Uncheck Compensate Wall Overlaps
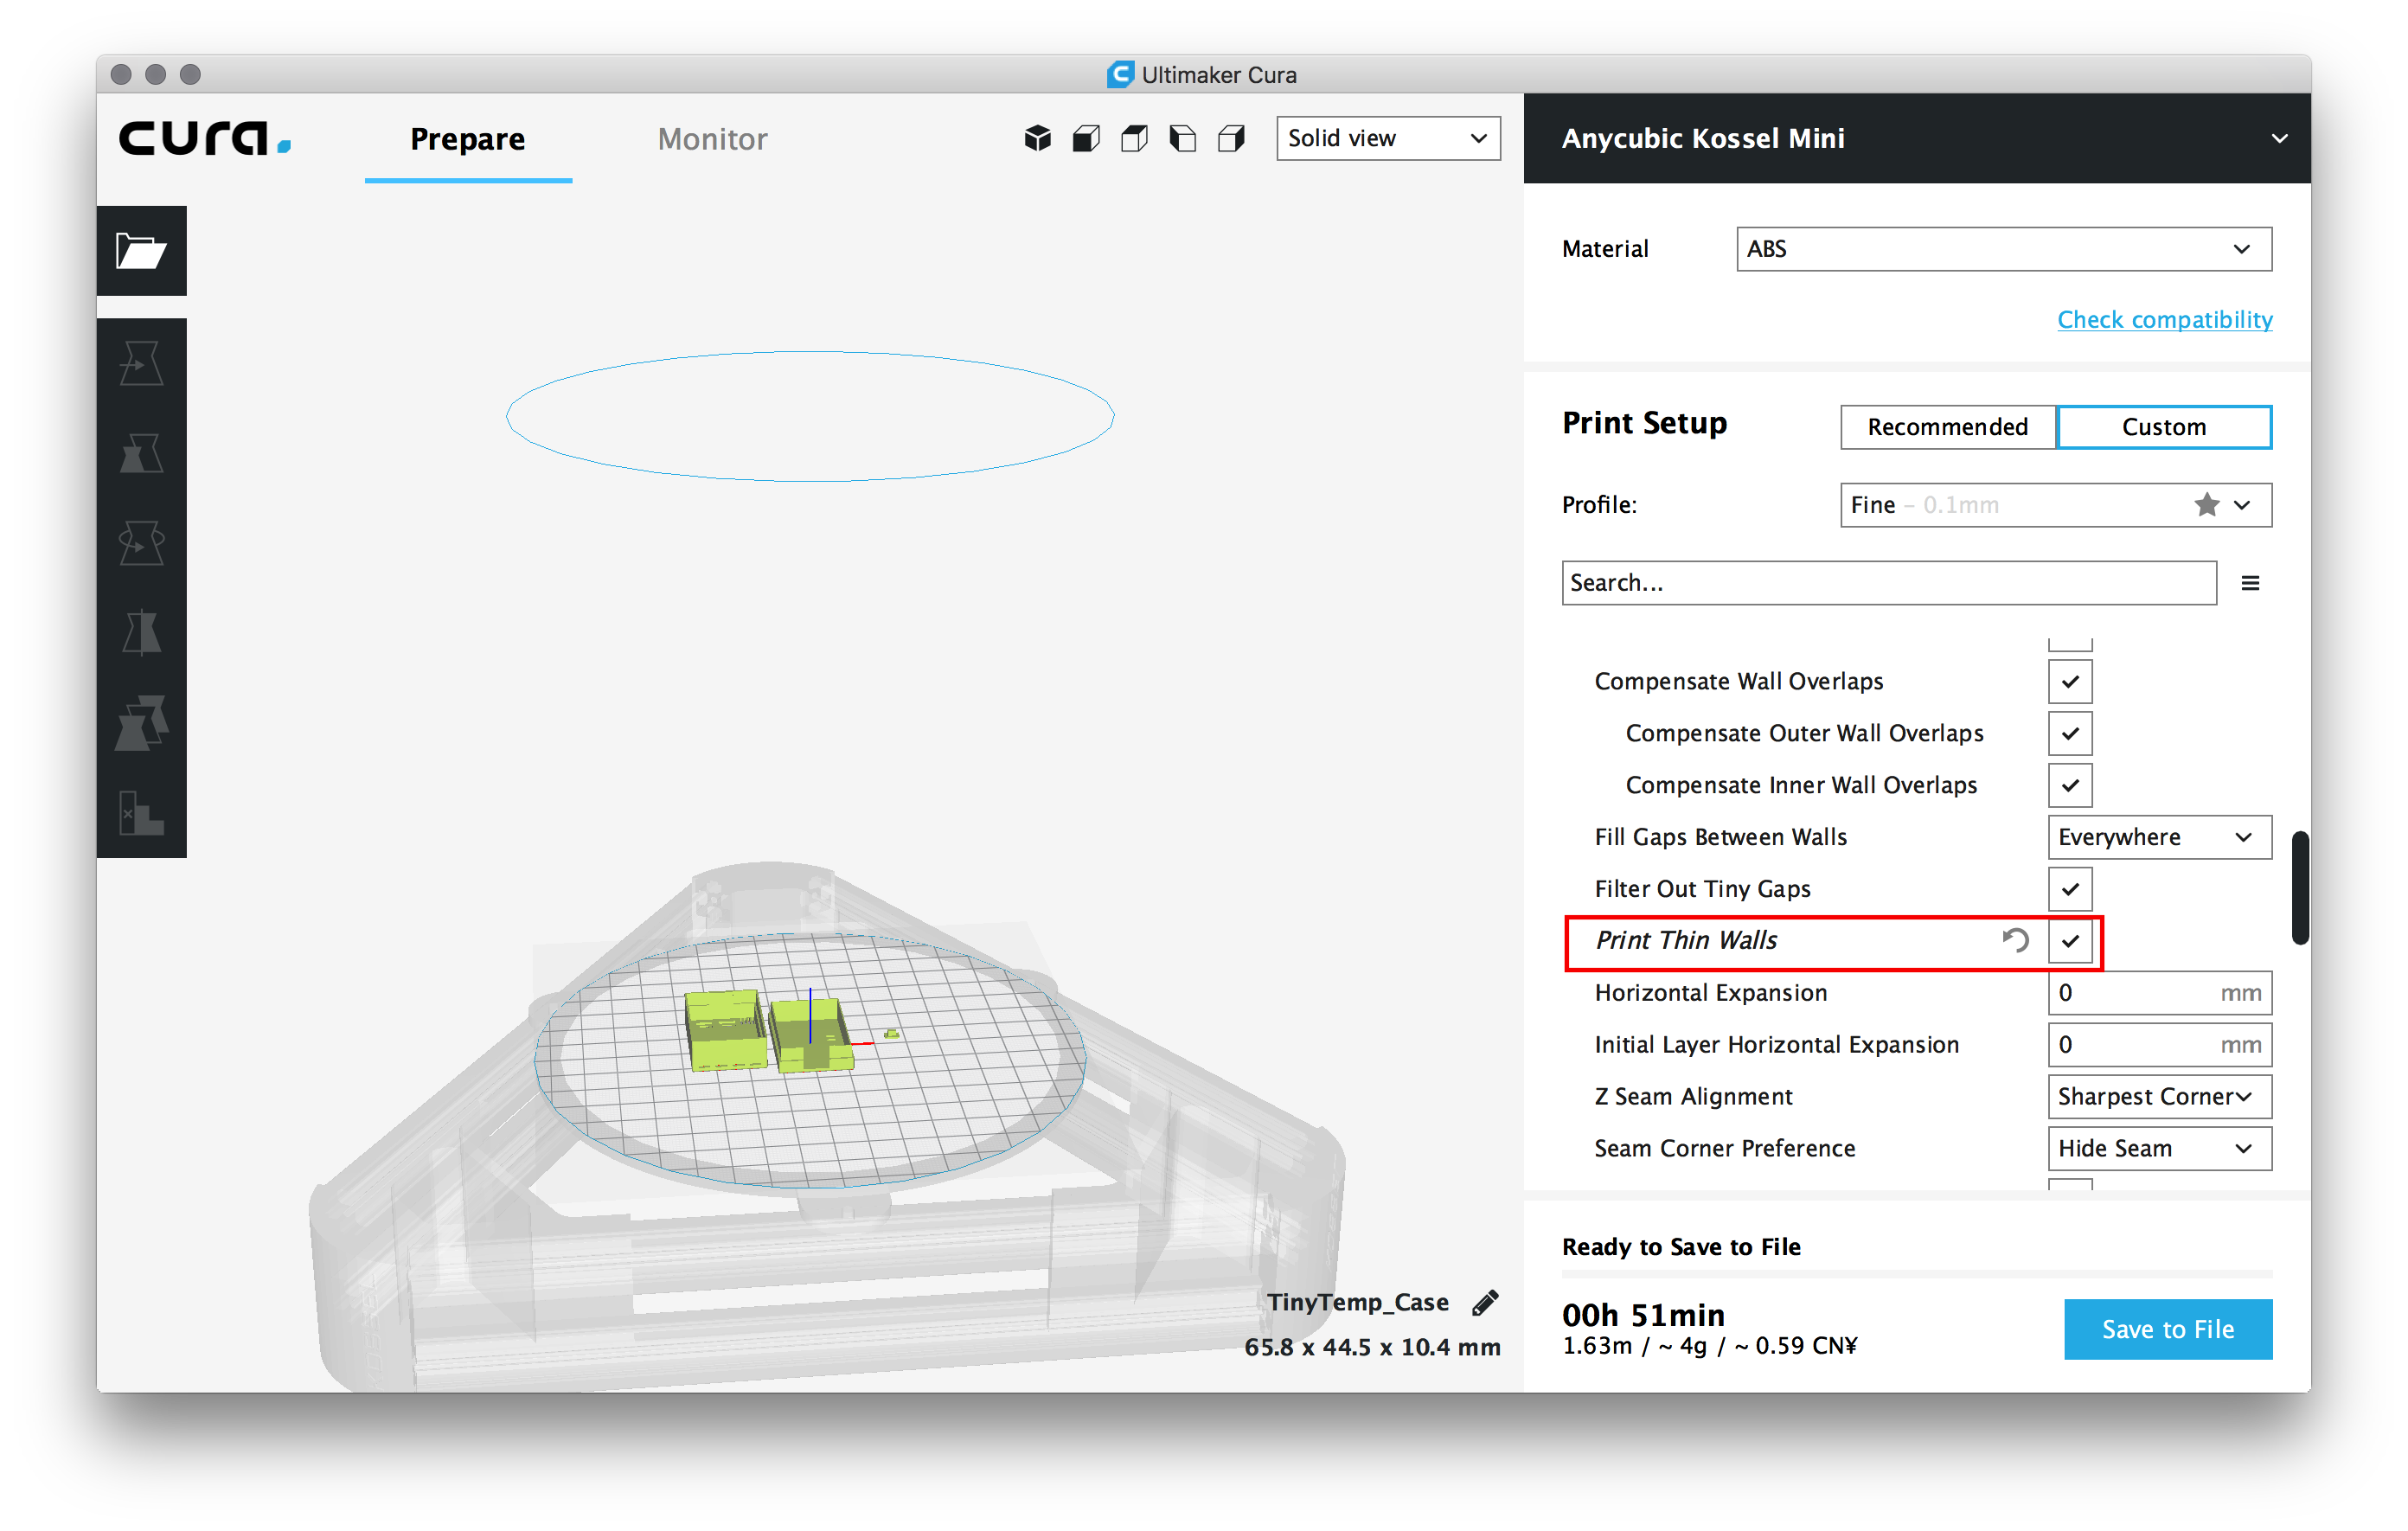 pos(2069,681)
